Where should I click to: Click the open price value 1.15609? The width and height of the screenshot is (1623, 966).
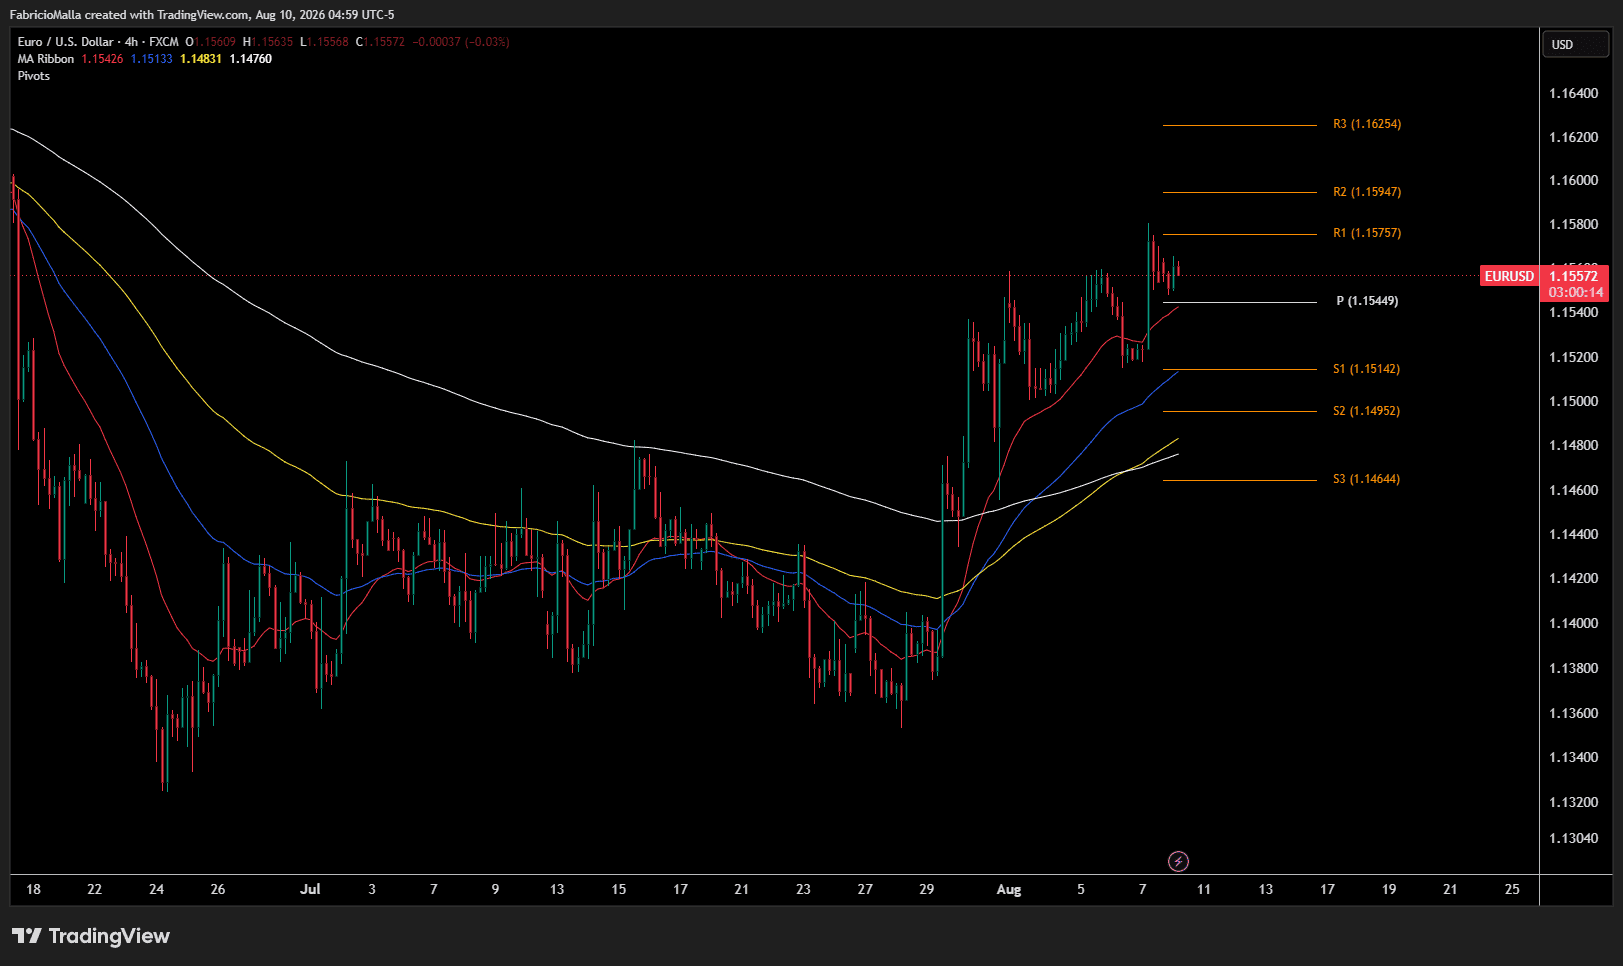pyautogui.click(x=215, y=42)
